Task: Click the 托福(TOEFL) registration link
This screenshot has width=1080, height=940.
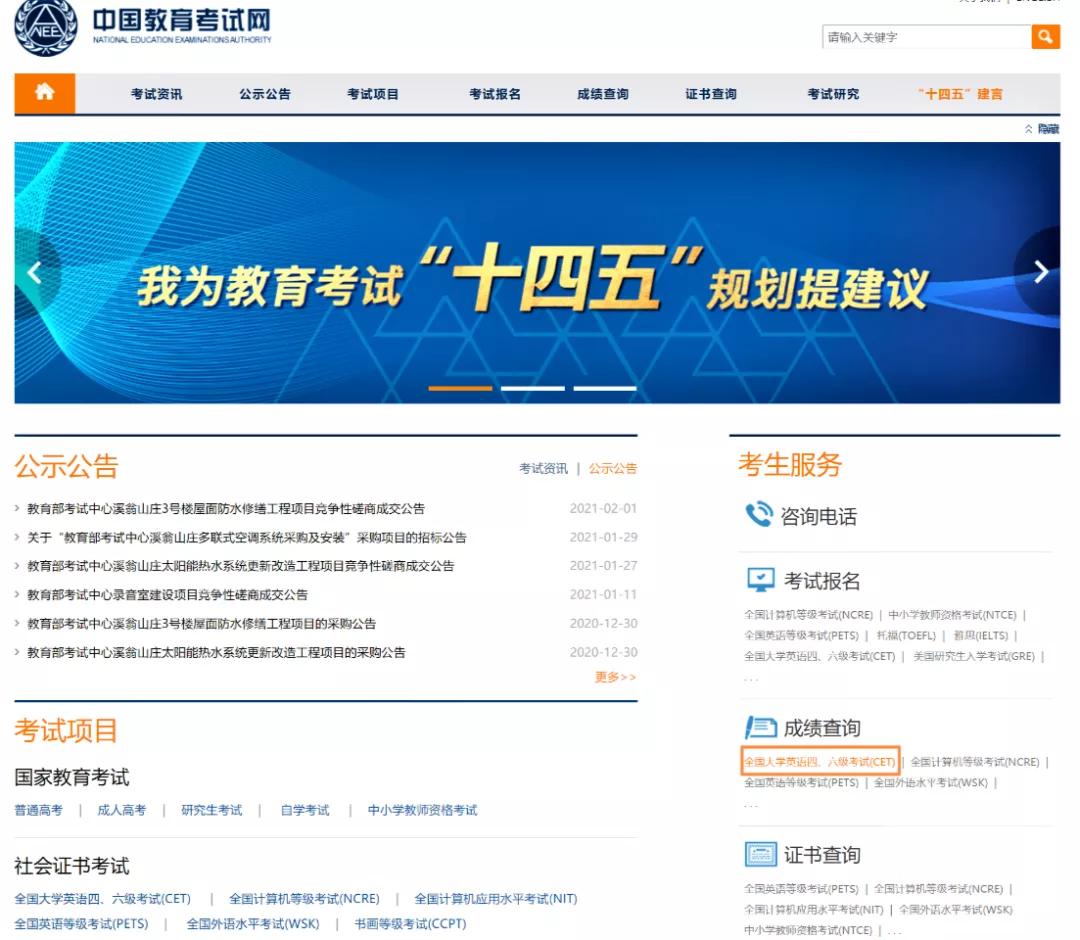Action: [x=909, y=636]
